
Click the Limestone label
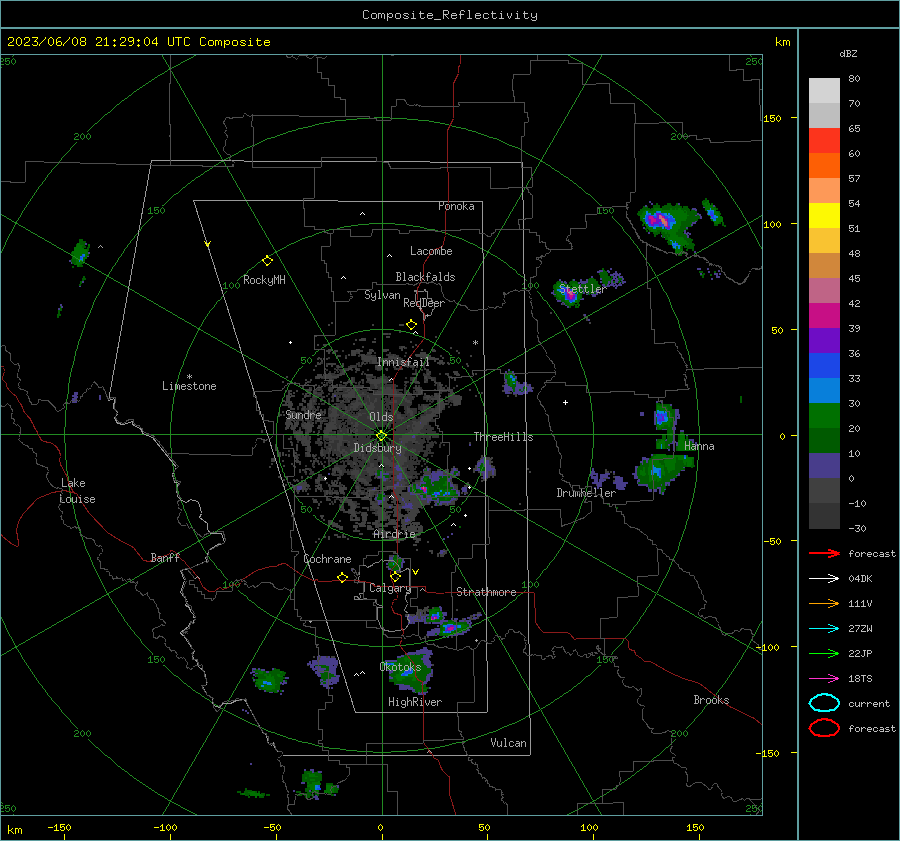189,386
